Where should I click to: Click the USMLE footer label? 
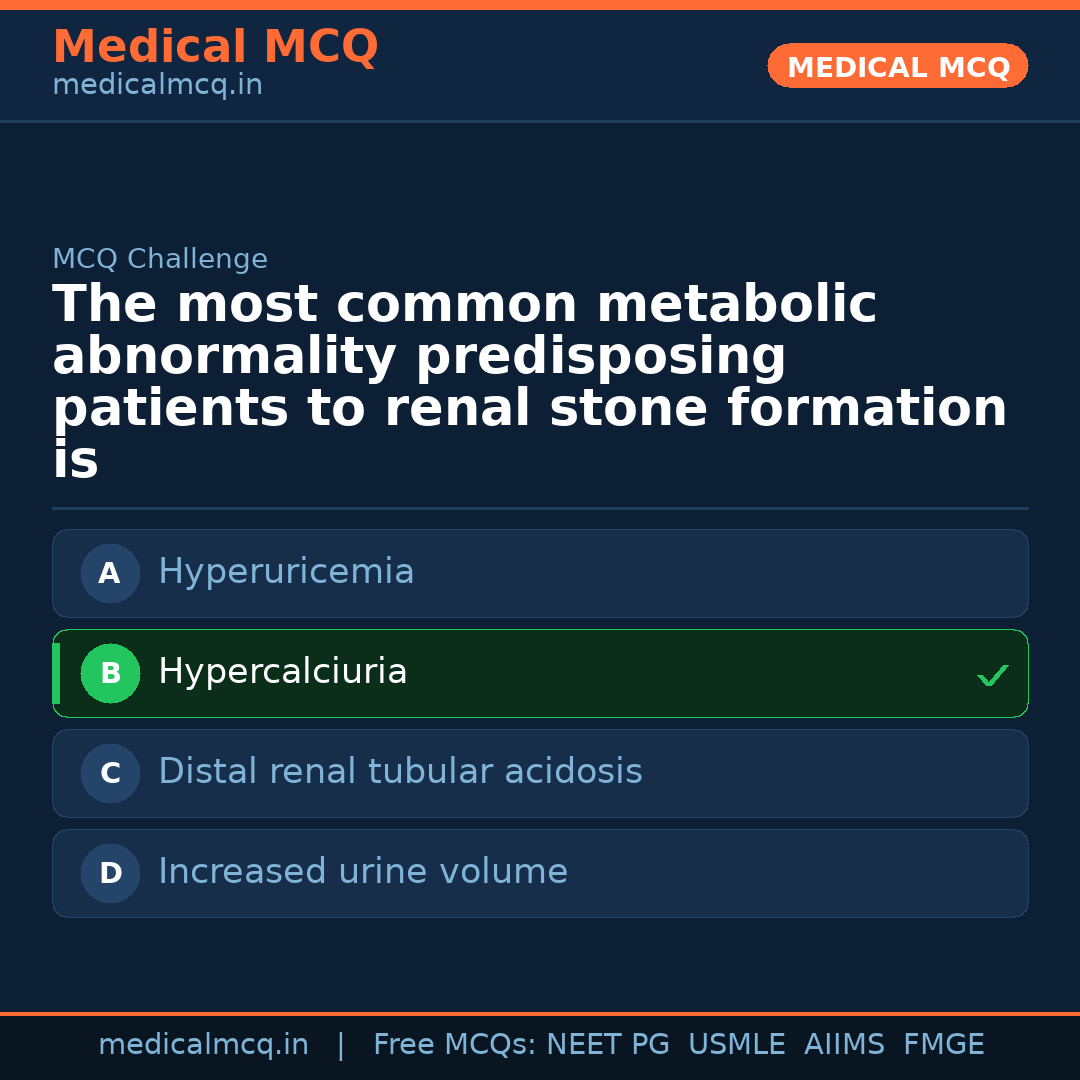click(x=736, y=1045)
